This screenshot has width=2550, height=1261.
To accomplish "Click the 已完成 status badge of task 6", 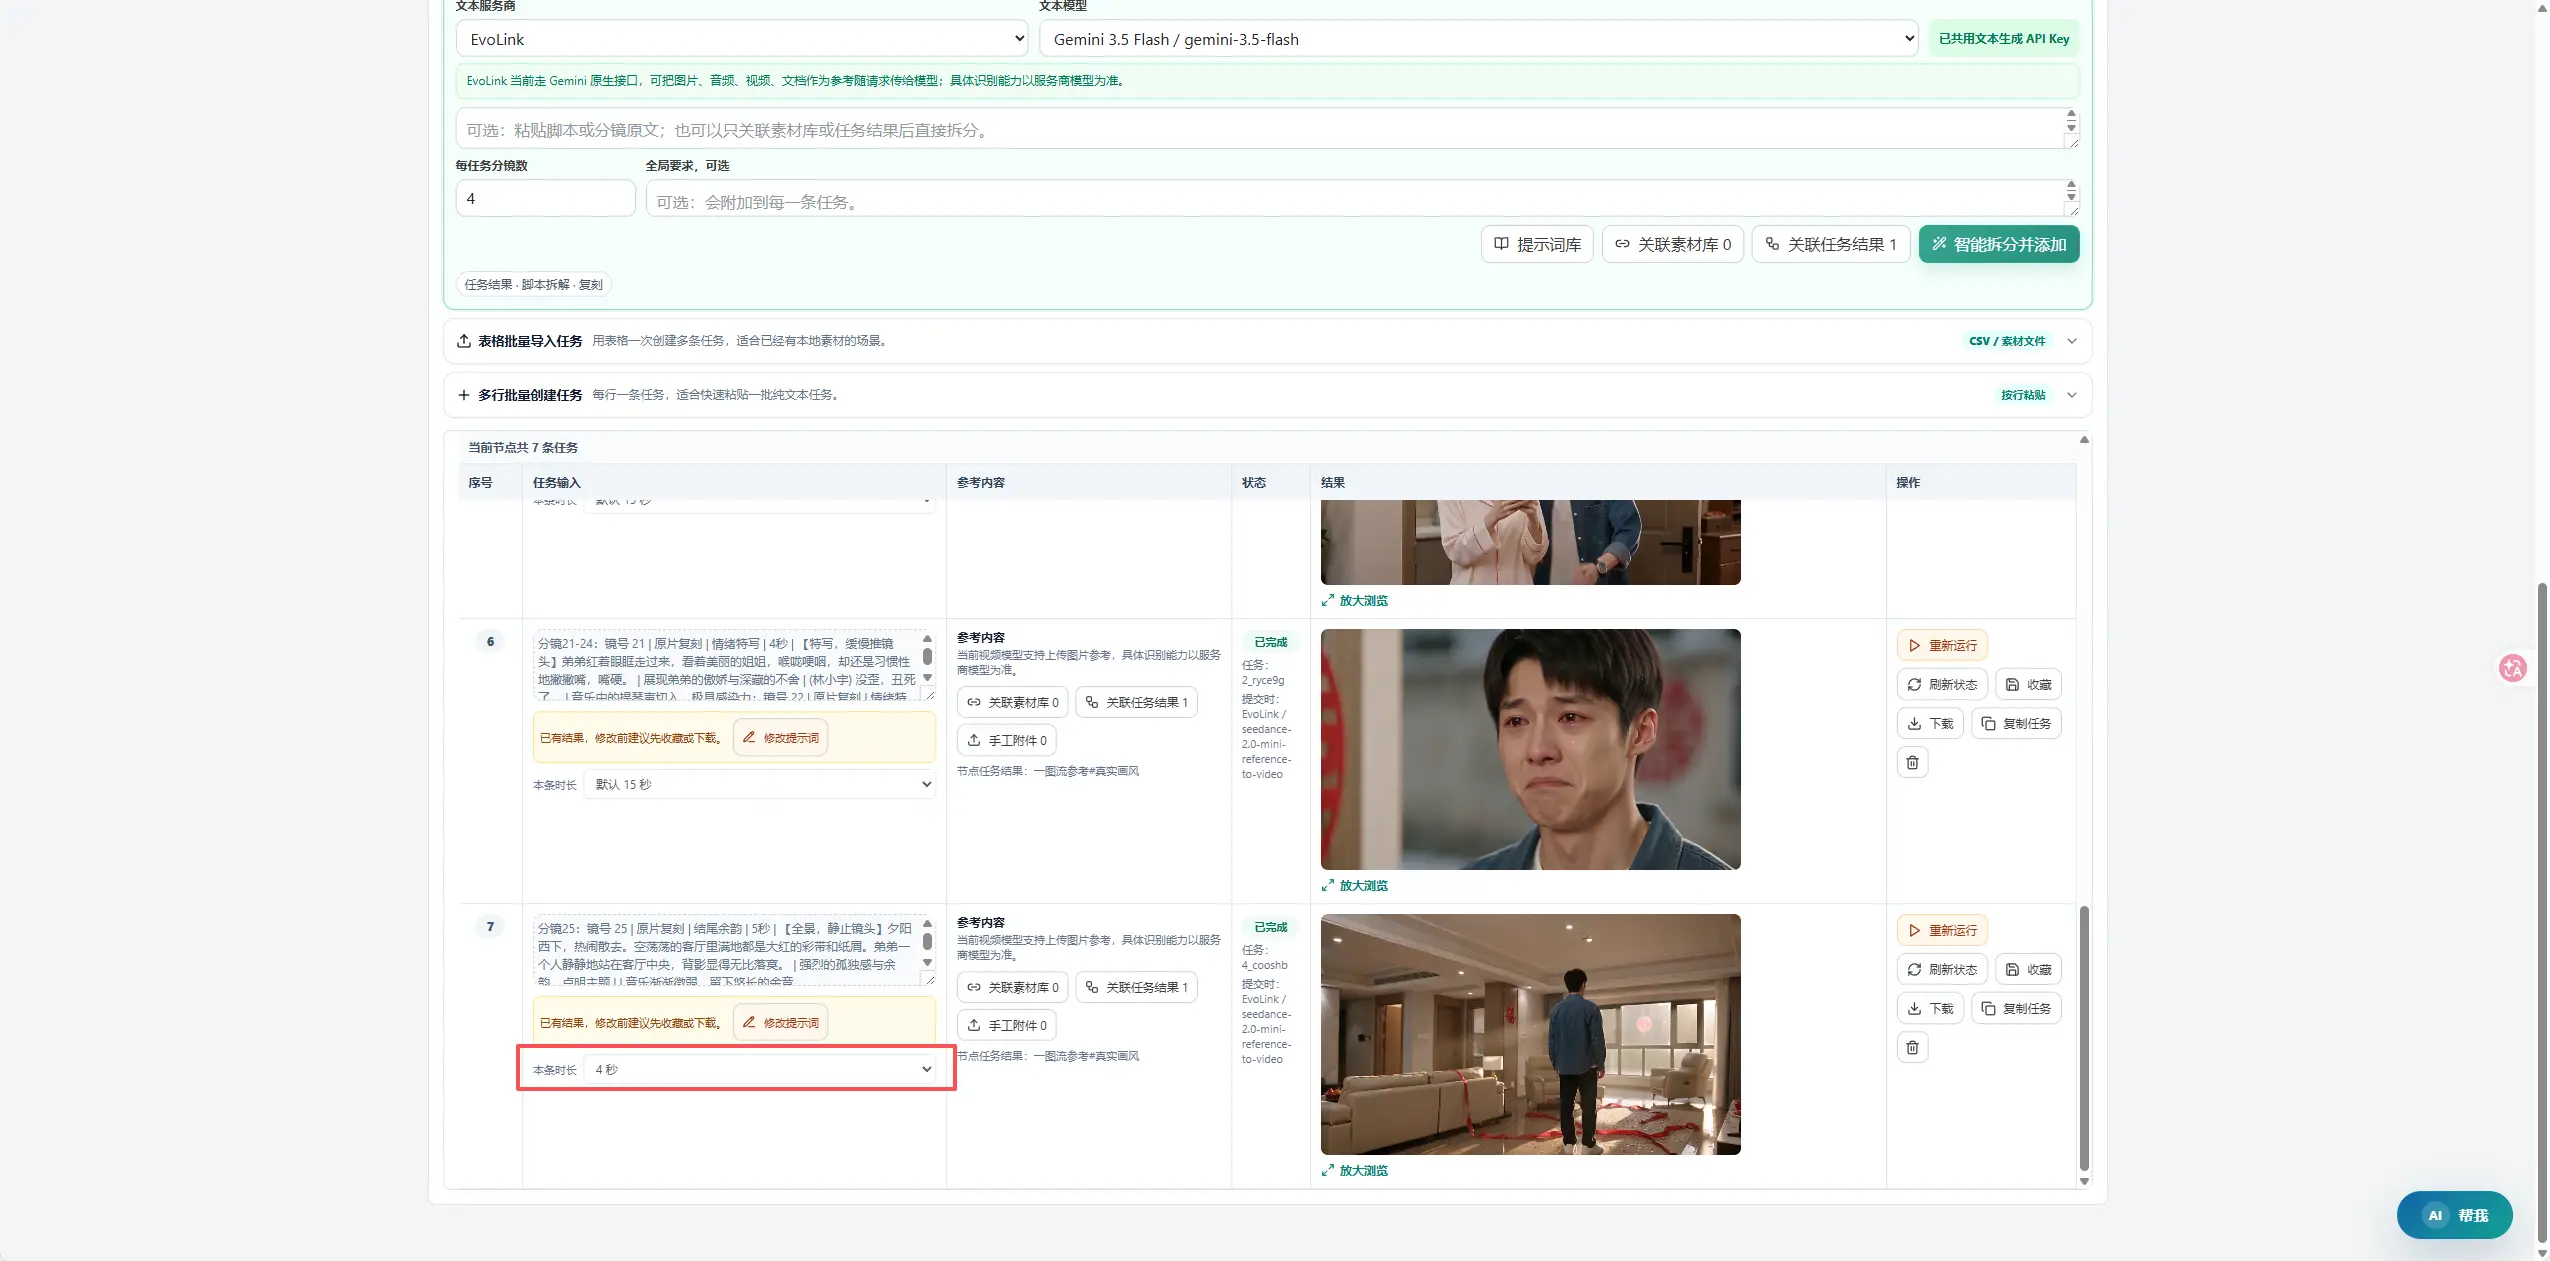I will click(x=1270, y=642).
